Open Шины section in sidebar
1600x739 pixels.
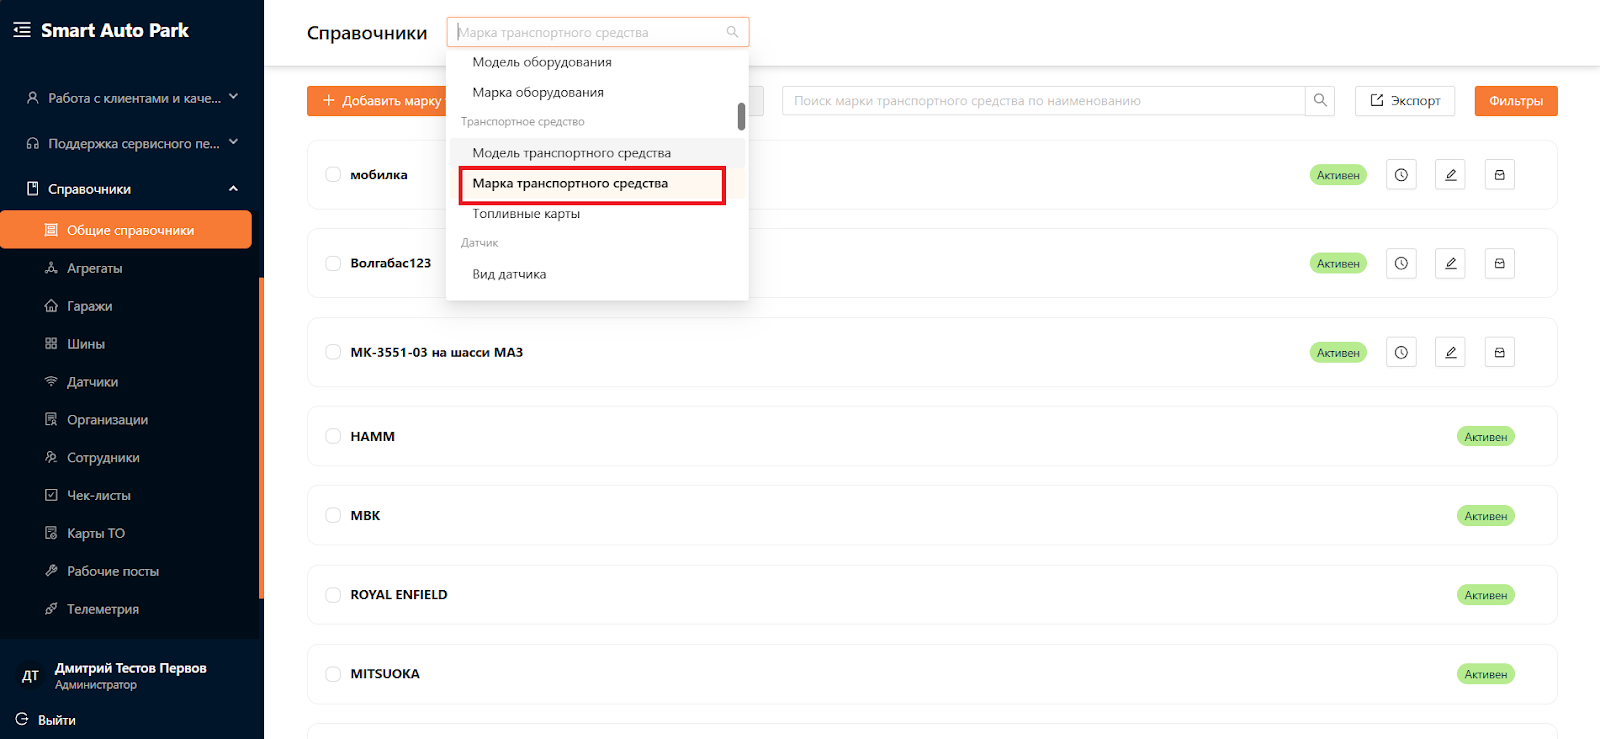tap(85, 344)
